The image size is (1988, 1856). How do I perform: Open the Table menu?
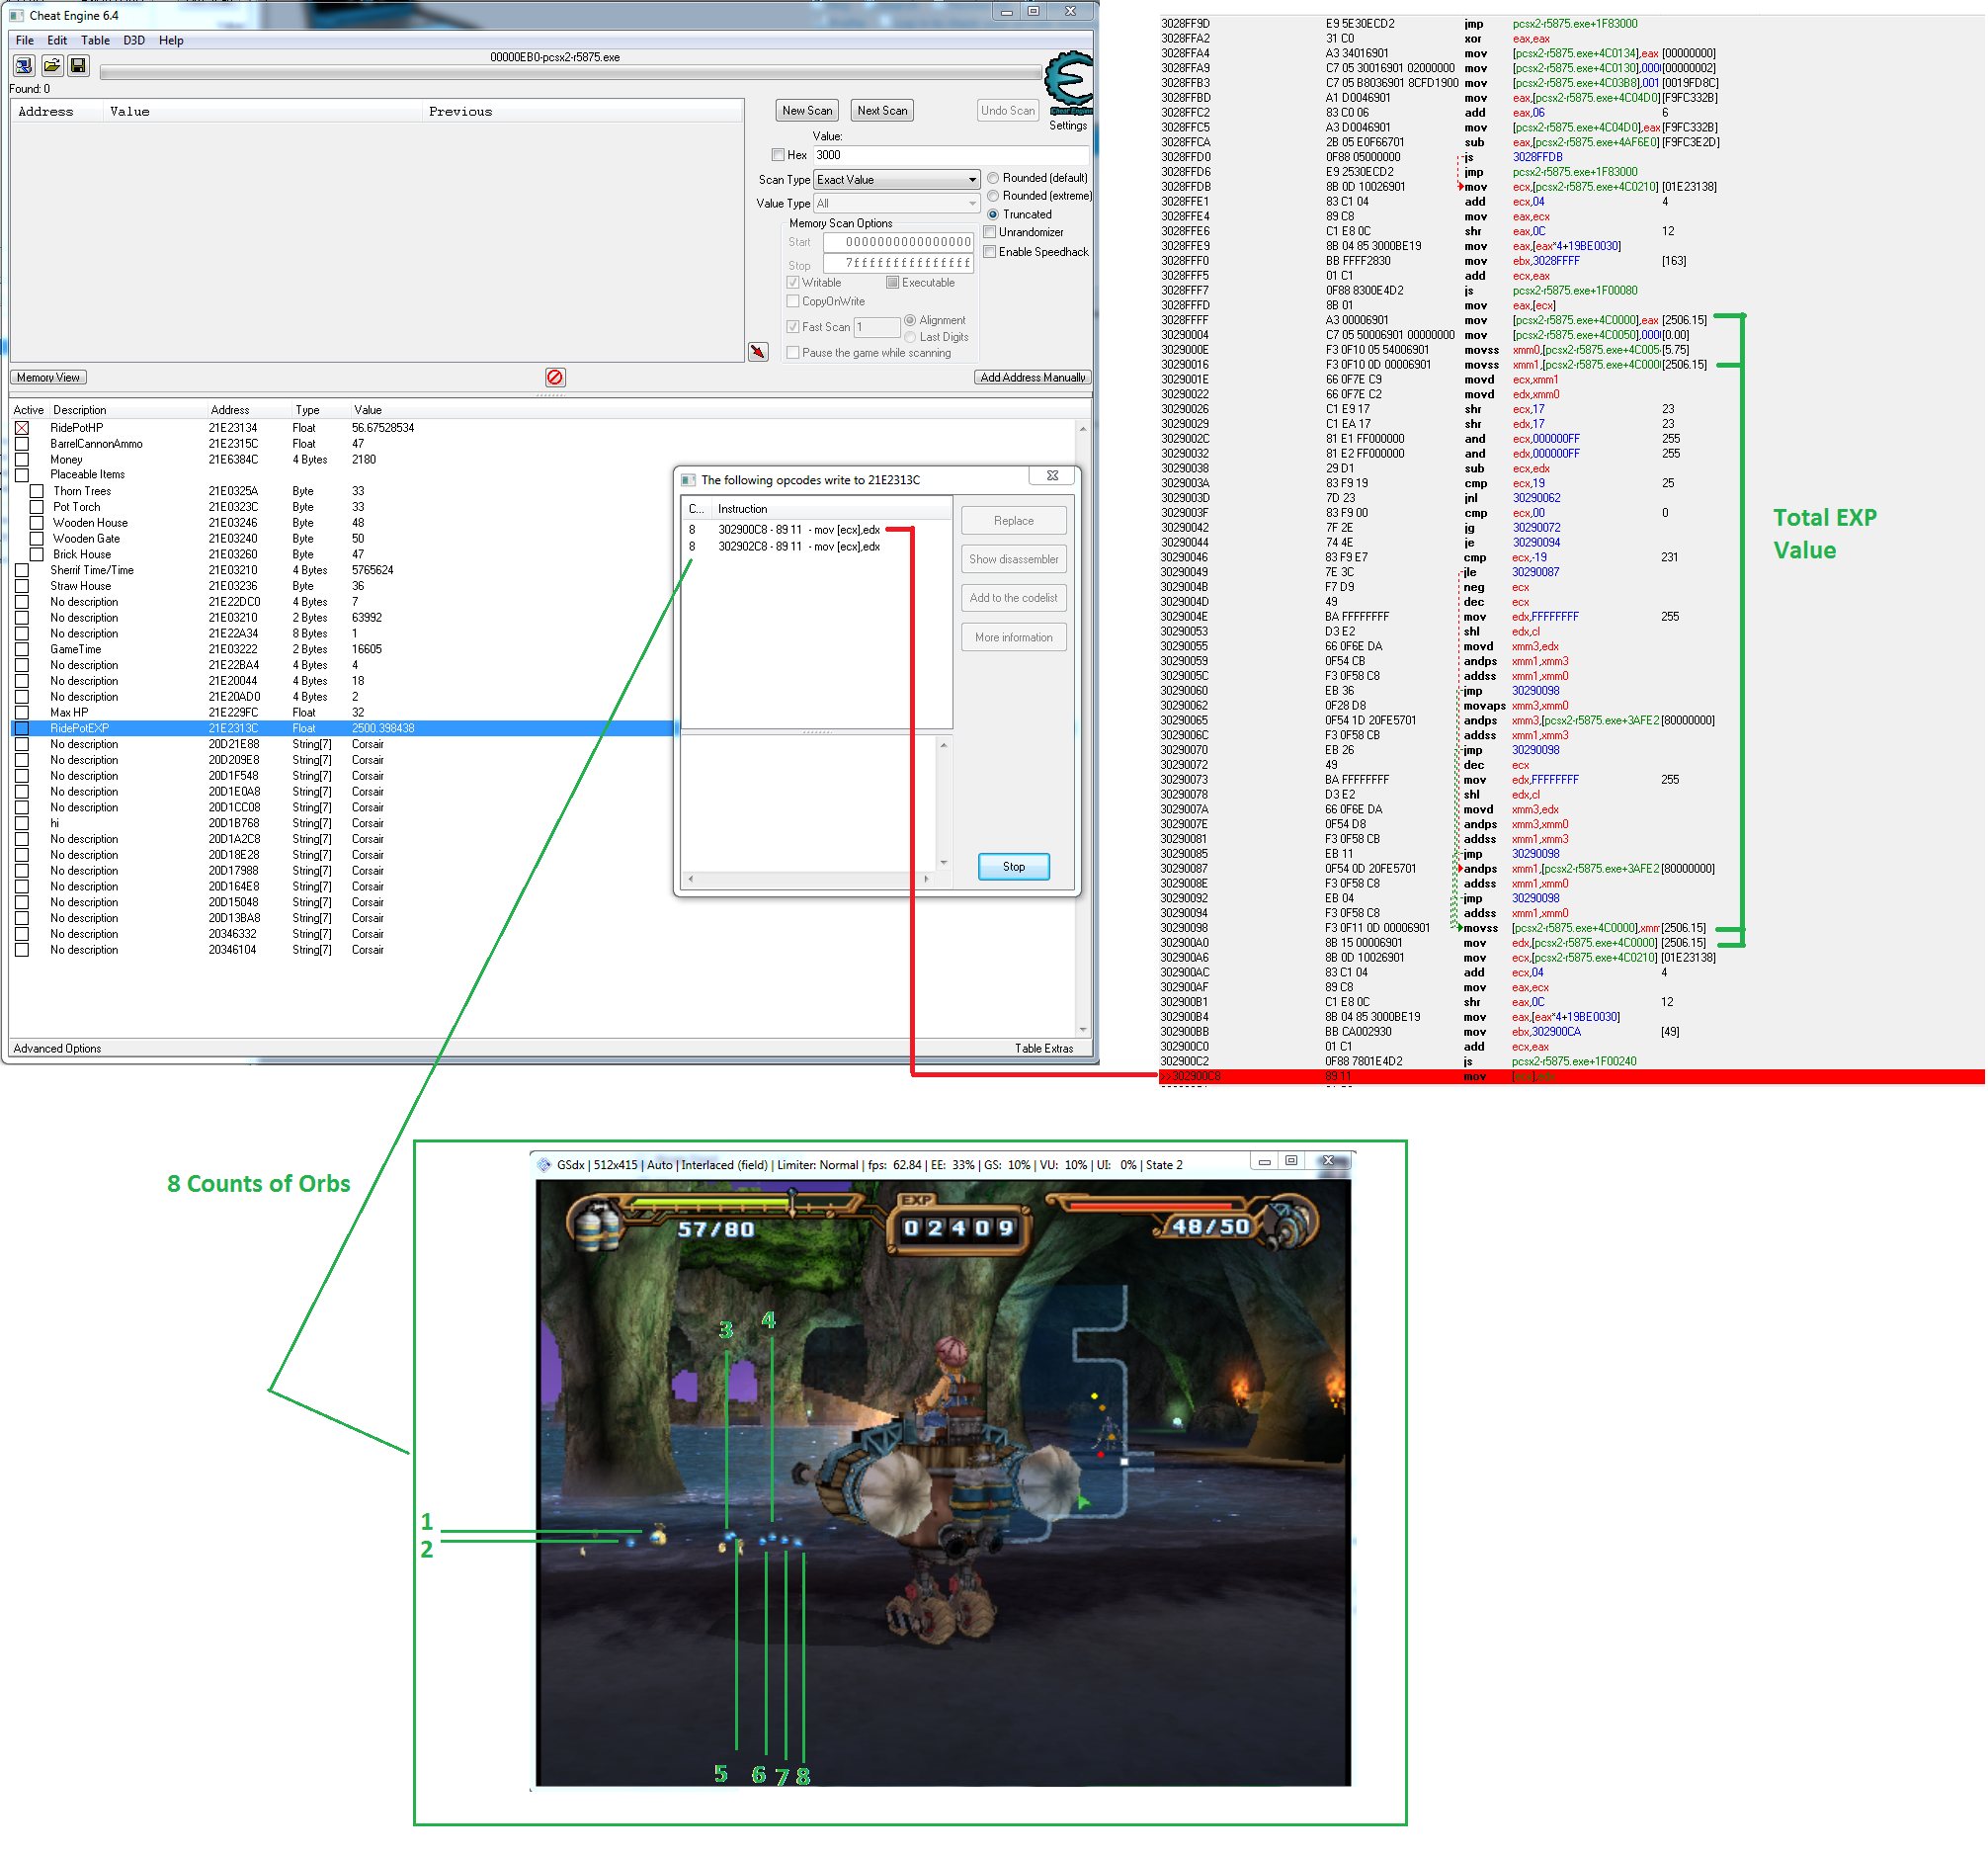pos(96,40)
